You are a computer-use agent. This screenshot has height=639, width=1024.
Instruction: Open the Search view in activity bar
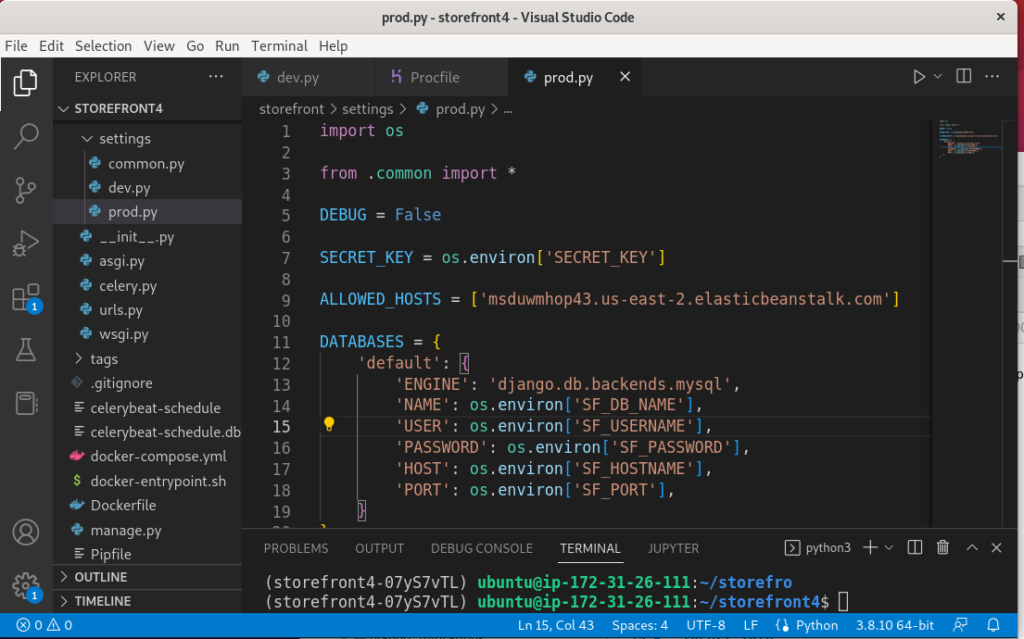tap(25, 137)
